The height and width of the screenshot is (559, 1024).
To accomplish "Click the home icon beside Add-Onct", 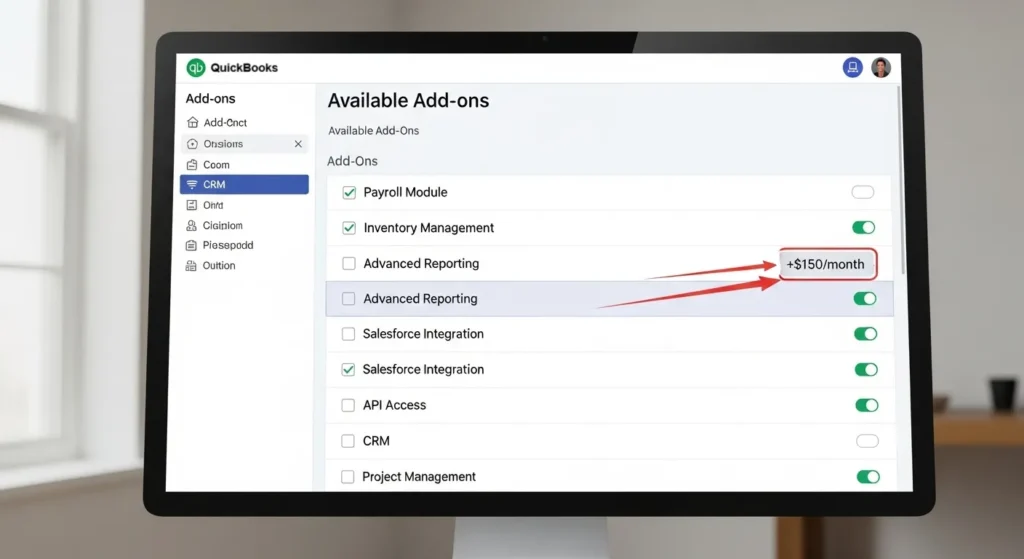I will click(x=192, y=123).
